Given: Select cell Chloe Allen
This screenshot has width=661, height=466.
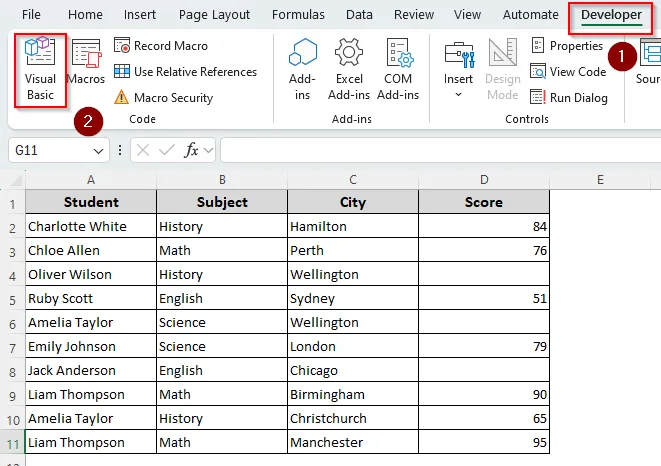Looking at the screenshot, I should pyautogui.click(x=91, y=250).
